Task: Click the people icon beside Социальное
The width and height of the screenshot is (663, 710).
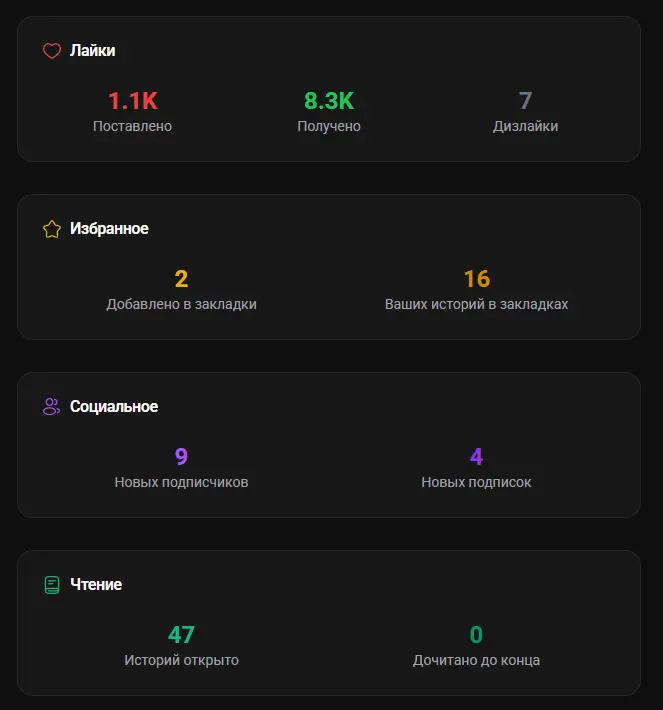Action: tap(52, 407)
